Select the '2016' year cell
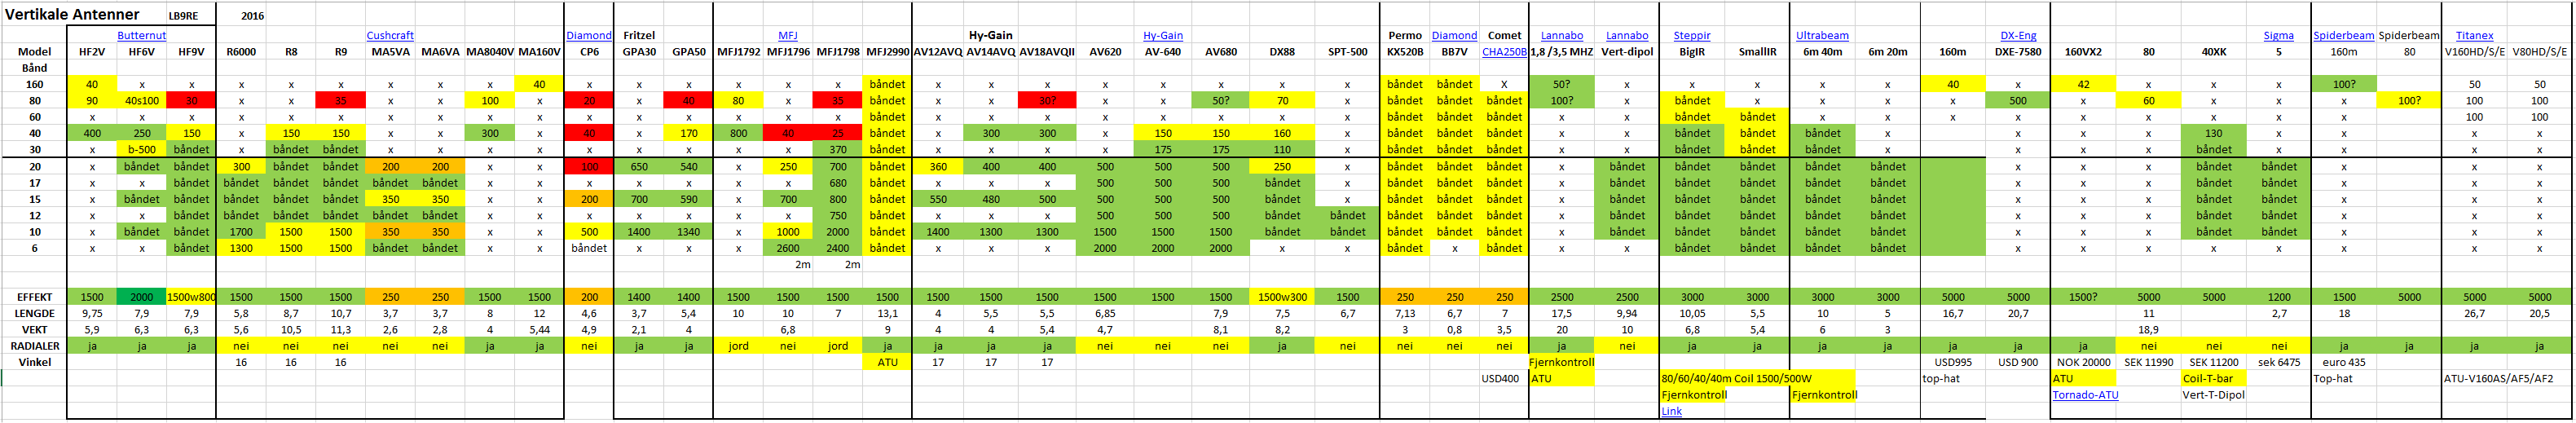2576x423 pixels. (x=252, y=16)
